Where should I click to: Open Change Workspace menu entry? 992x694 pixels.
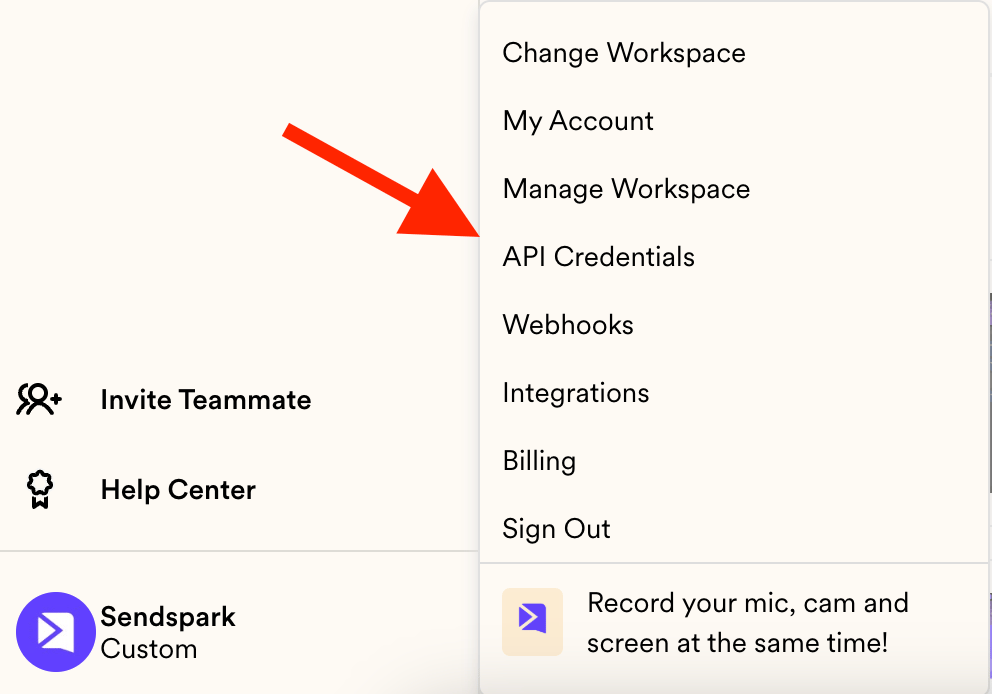(624, 53)
